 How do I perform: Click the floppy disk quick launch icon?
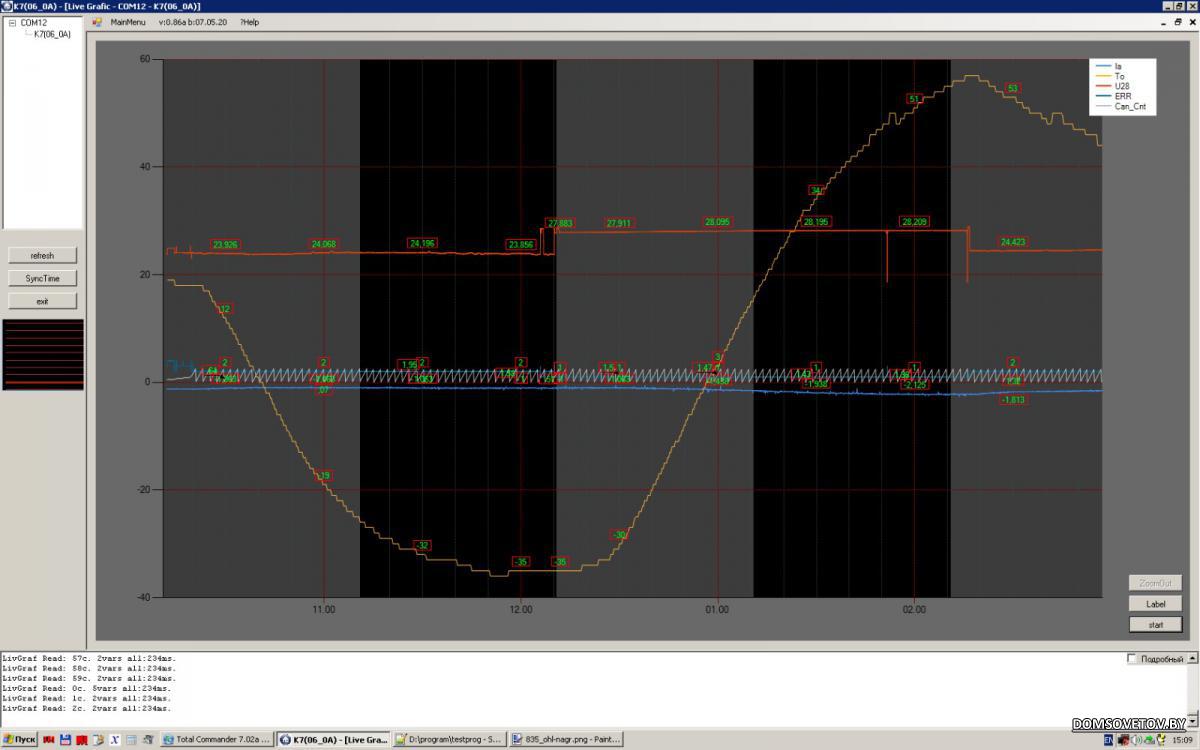pos(65,740)
